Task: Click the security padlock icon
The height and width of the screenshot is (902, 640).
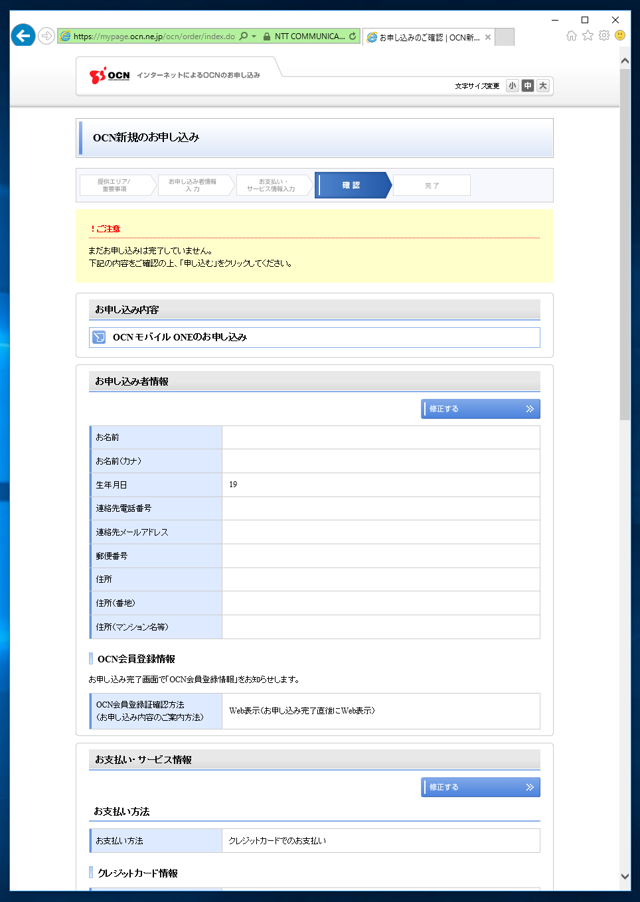Action: [x=267, y=36]
